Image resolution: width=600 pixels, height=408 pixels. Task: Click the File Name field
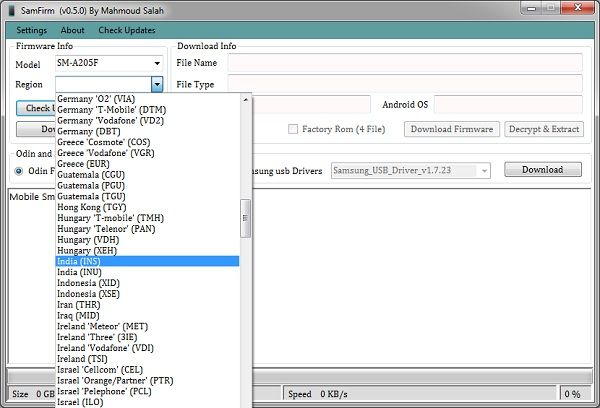[405, 63]
